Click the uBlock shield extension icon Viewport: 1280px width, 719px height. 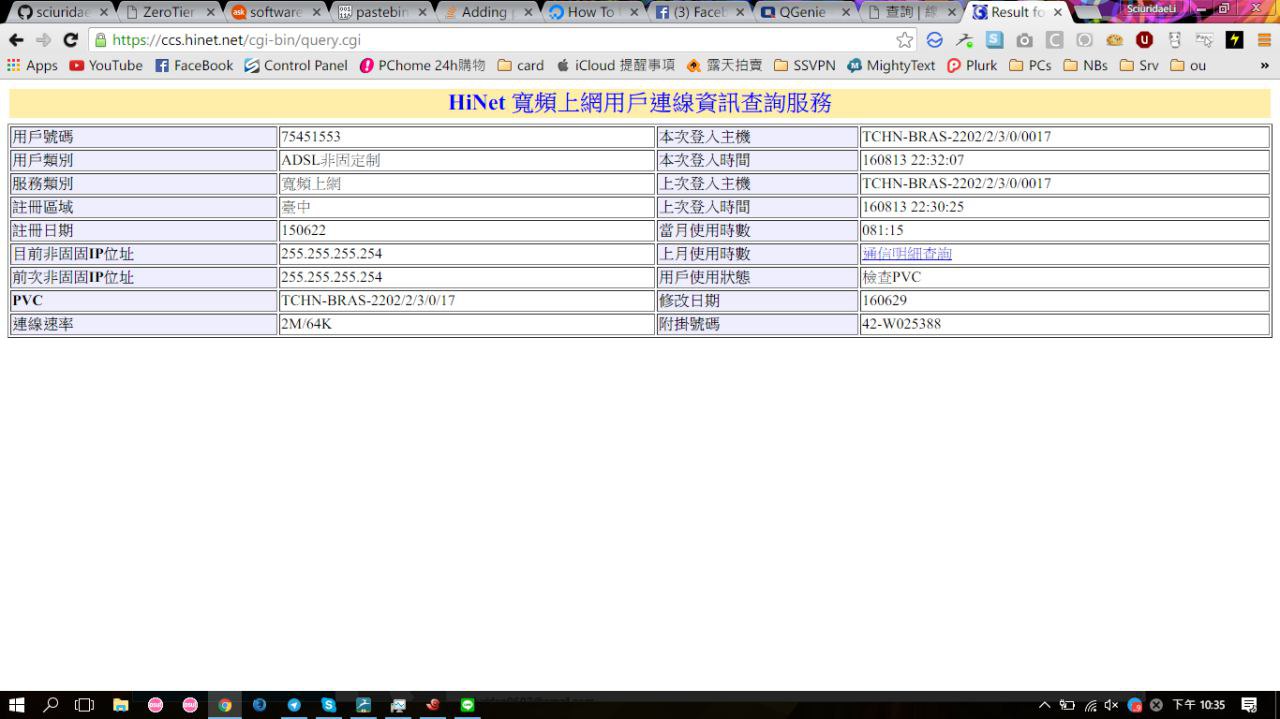[1145, 40]
